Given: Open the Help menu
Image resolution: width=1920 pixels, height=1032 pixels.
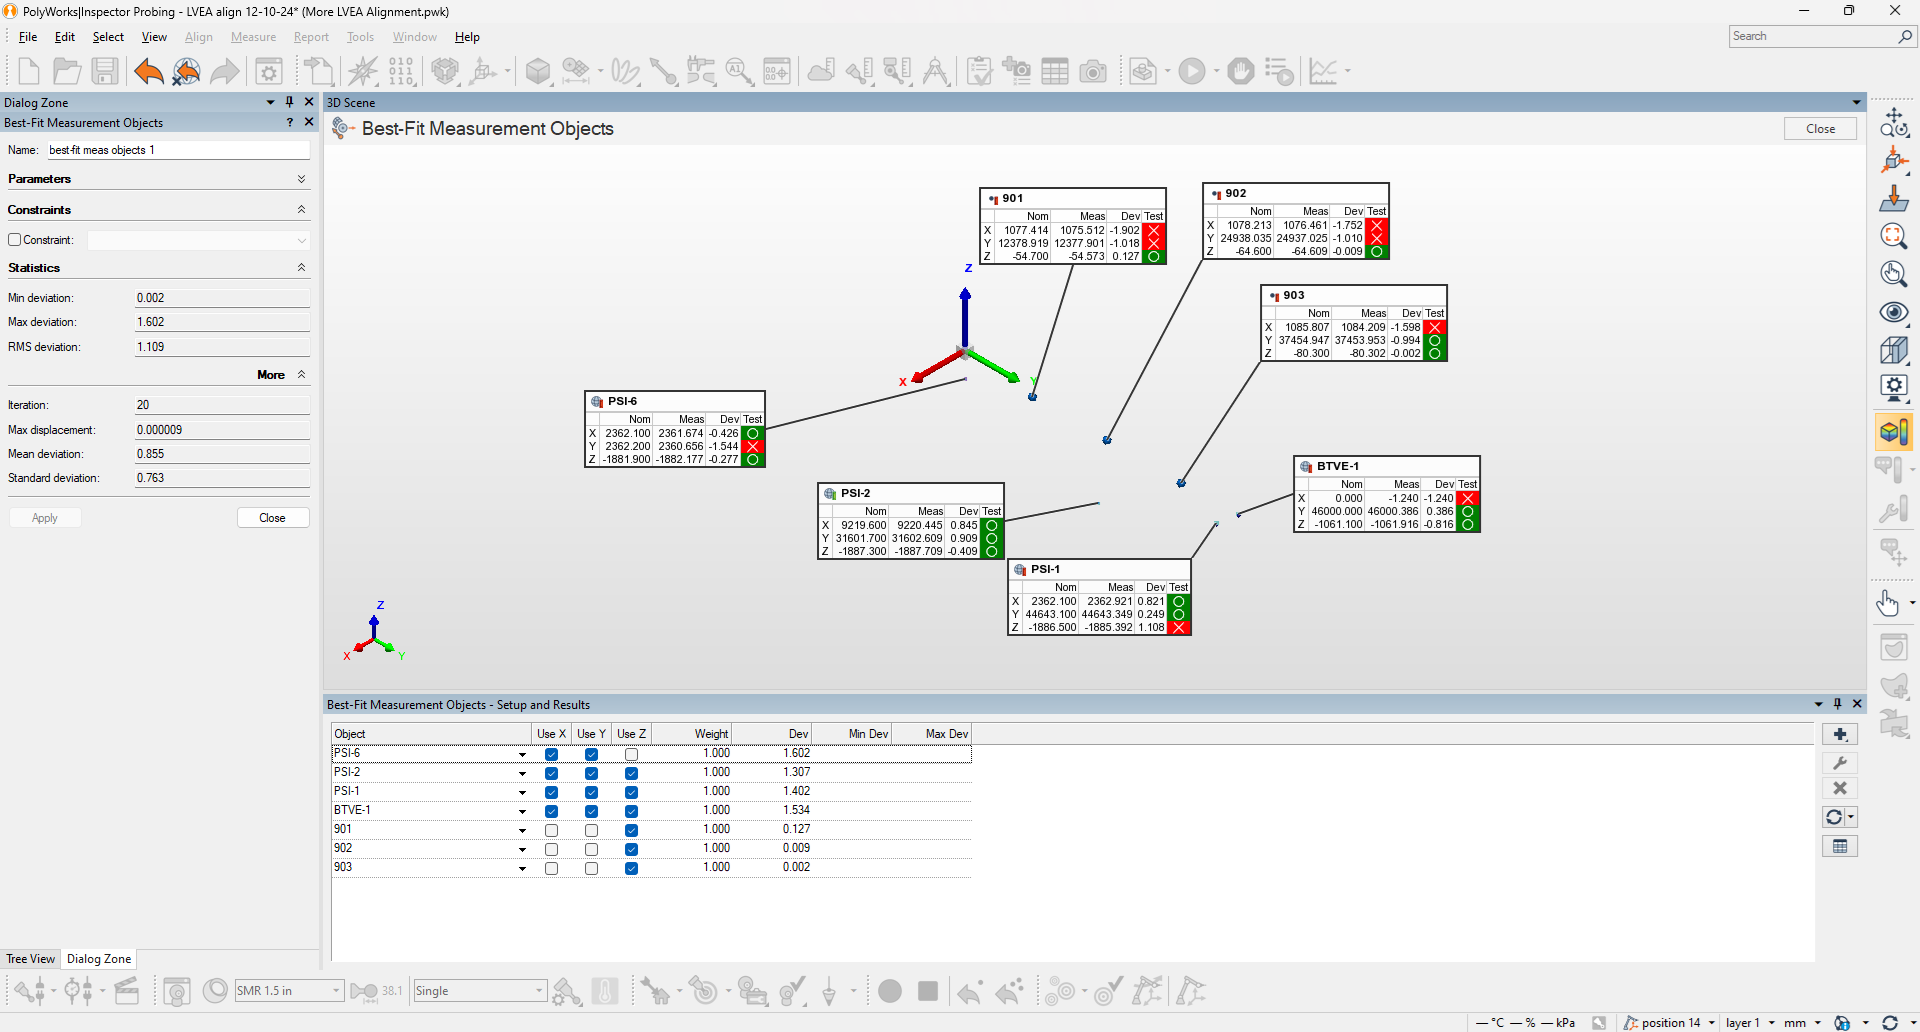Looking at the screenshot, I should [x=467, y=37].
